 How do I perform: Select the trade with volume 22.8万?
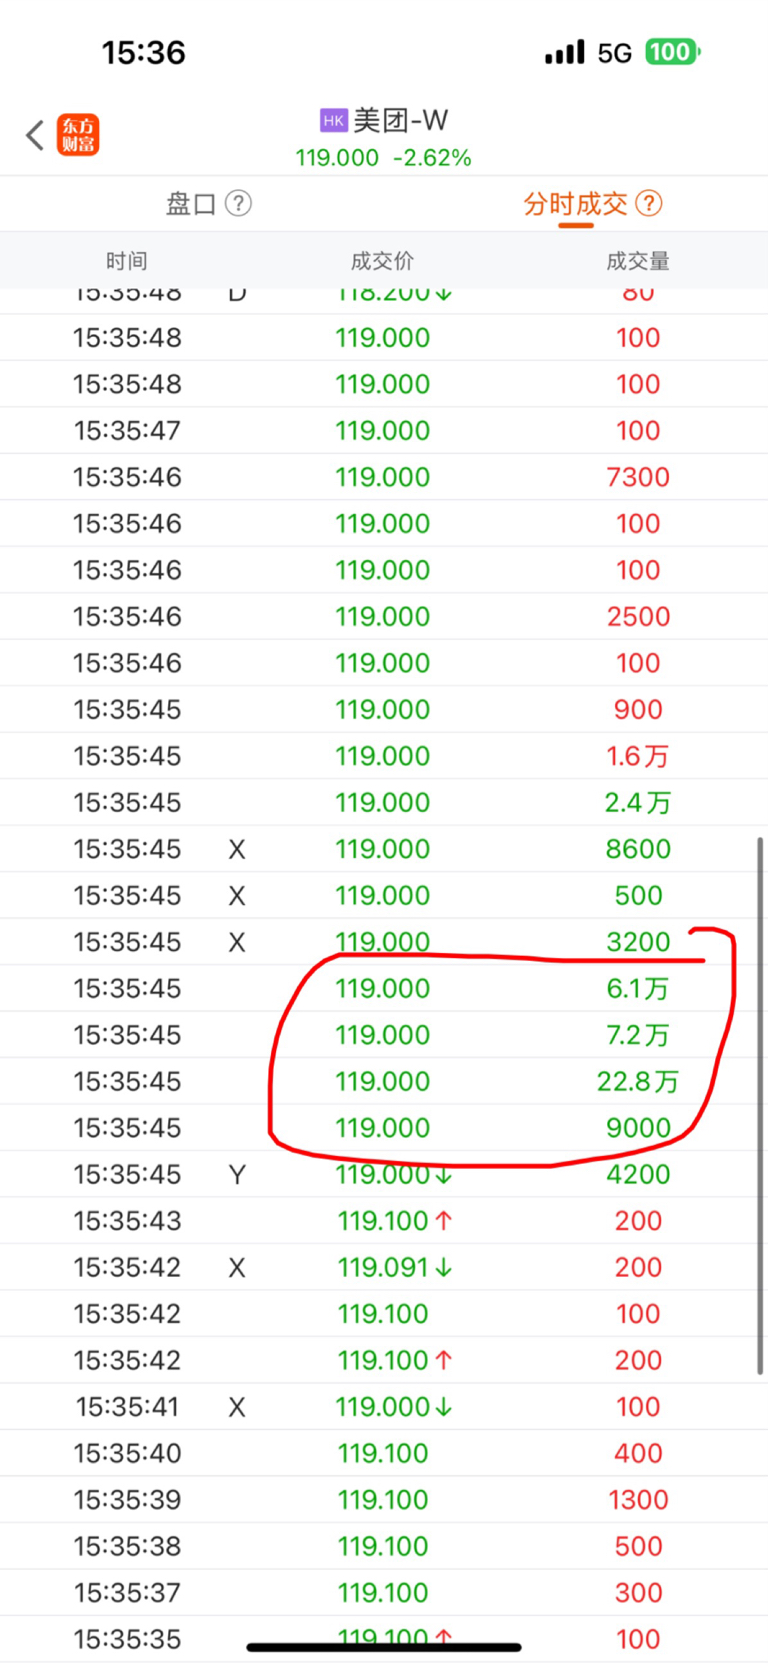(x=384, y=1081)
